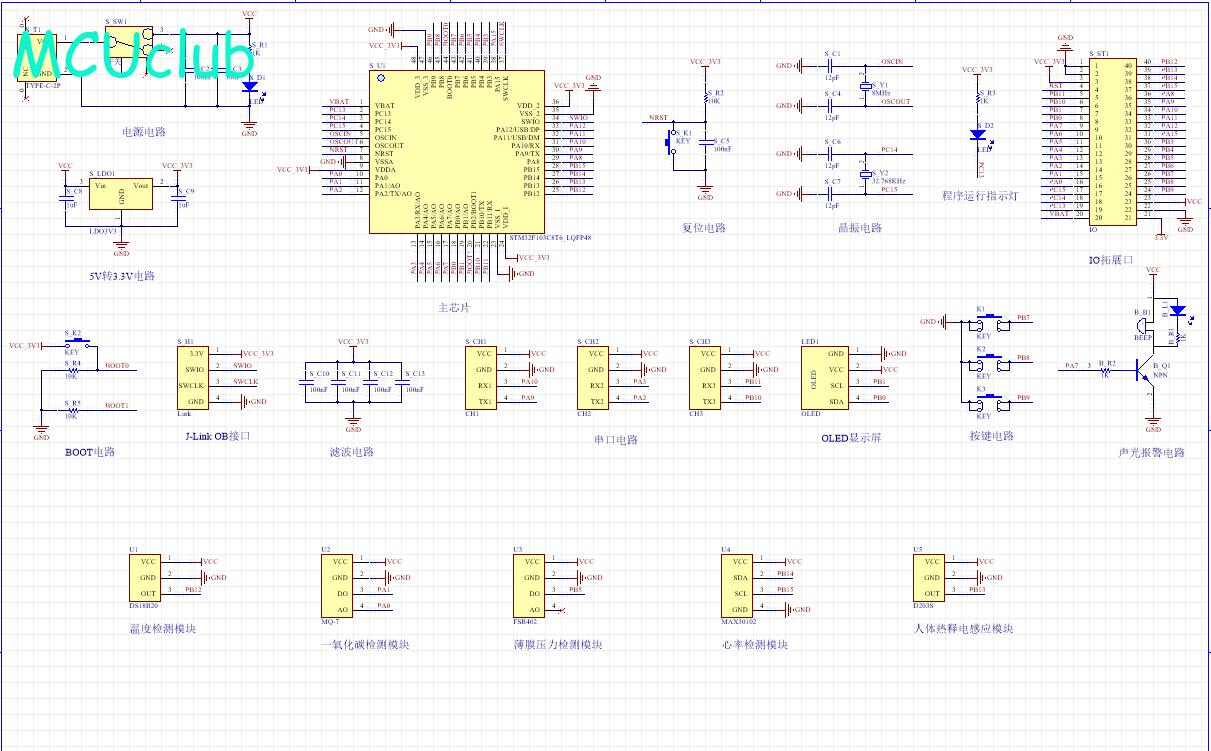Click the S_R2 10K pull-up resistor
The width and height of the screenshot is (1211, 751).
(x=706, y=98)
